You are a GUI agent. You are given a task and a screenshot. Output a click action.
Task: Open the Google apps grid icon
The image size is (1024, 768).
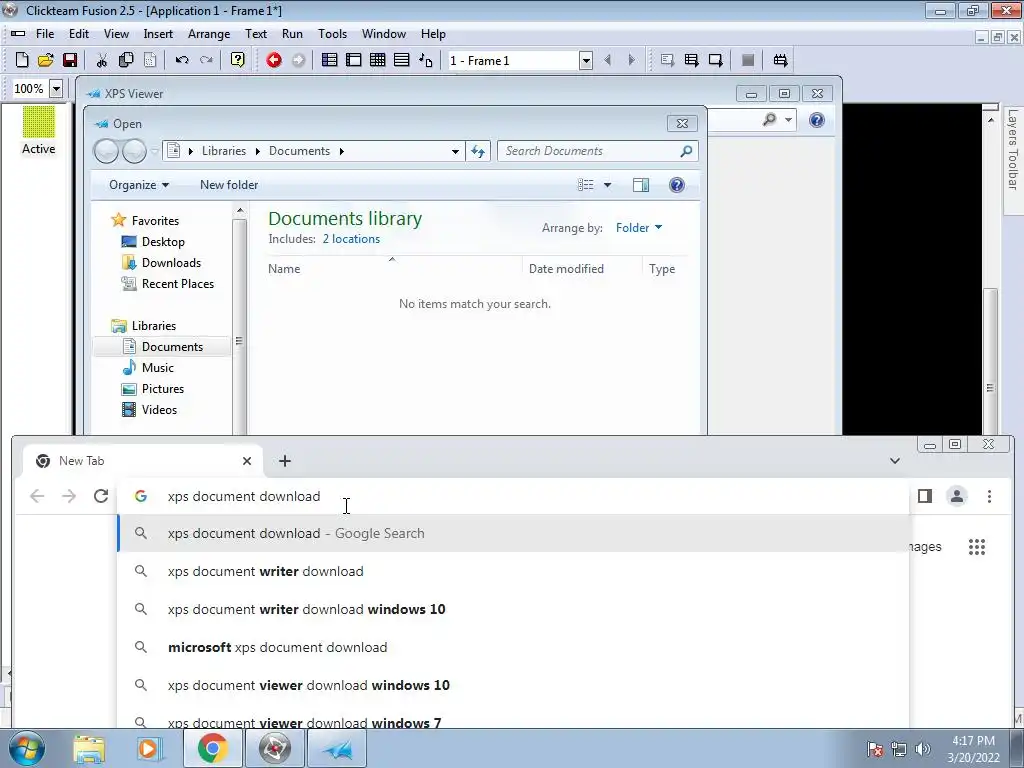click(x=977, y=547)
